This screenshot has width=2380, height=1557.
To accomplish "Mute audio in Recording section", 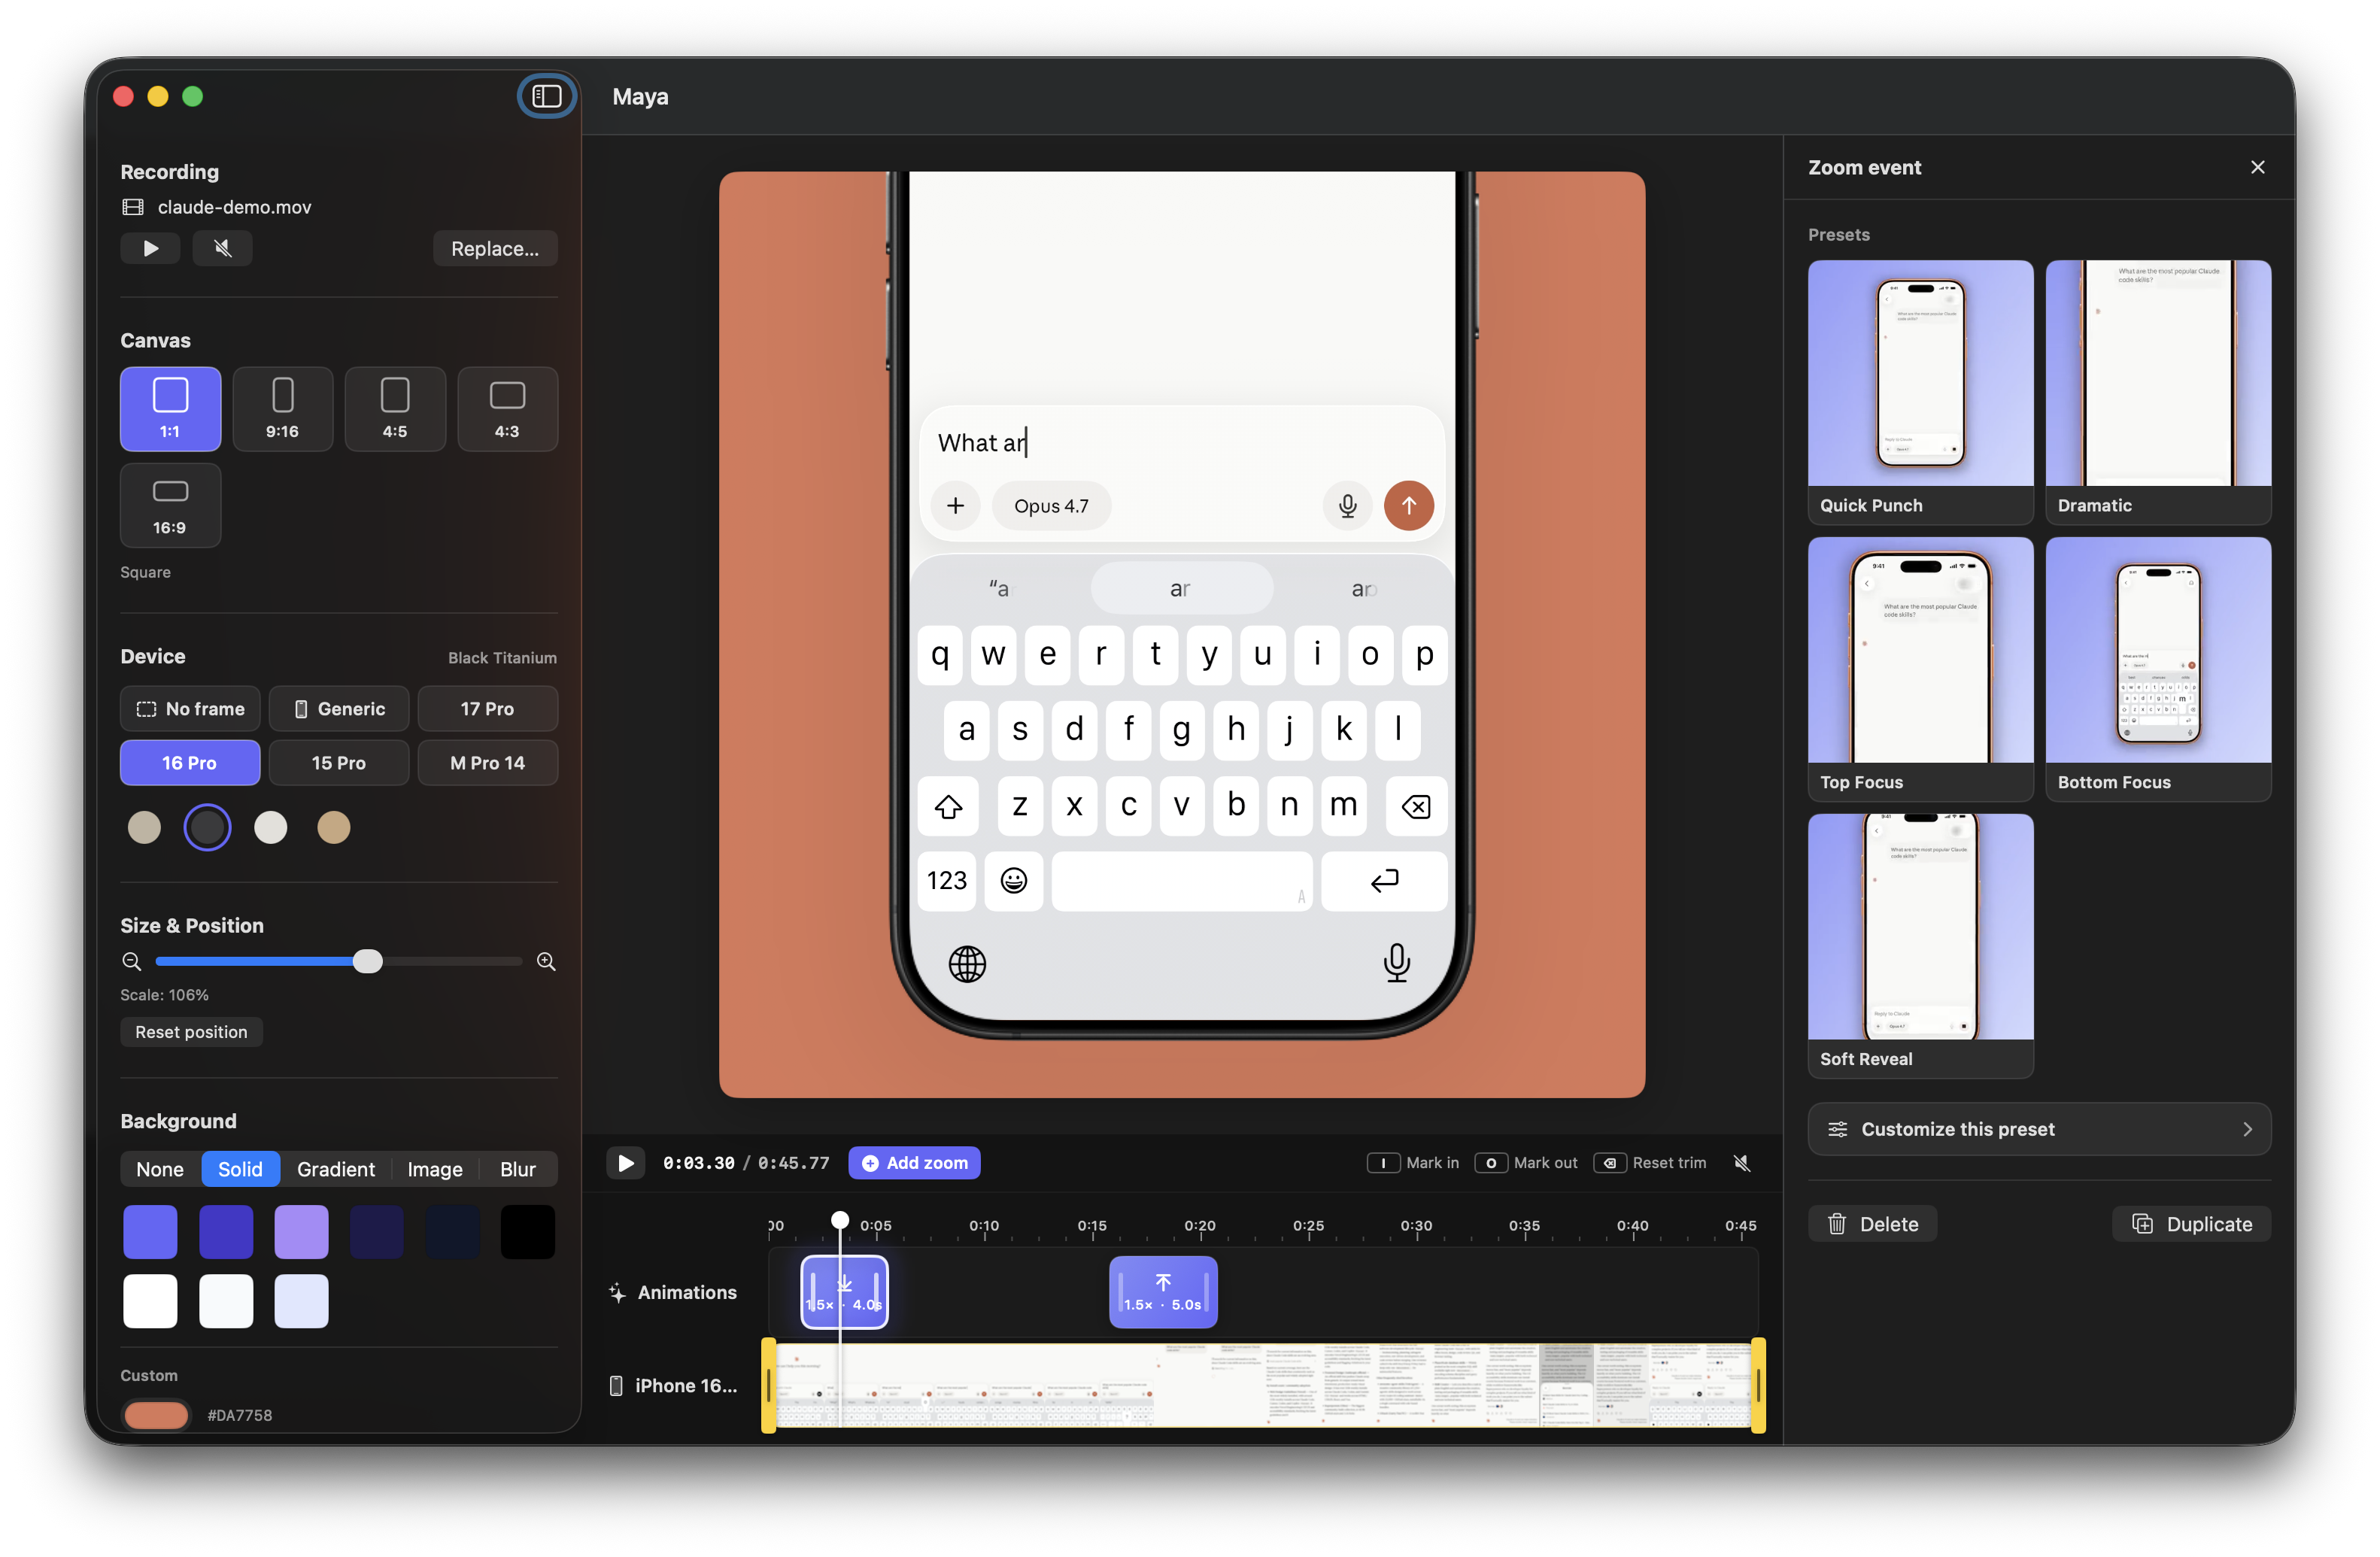I will pos(222,248).
